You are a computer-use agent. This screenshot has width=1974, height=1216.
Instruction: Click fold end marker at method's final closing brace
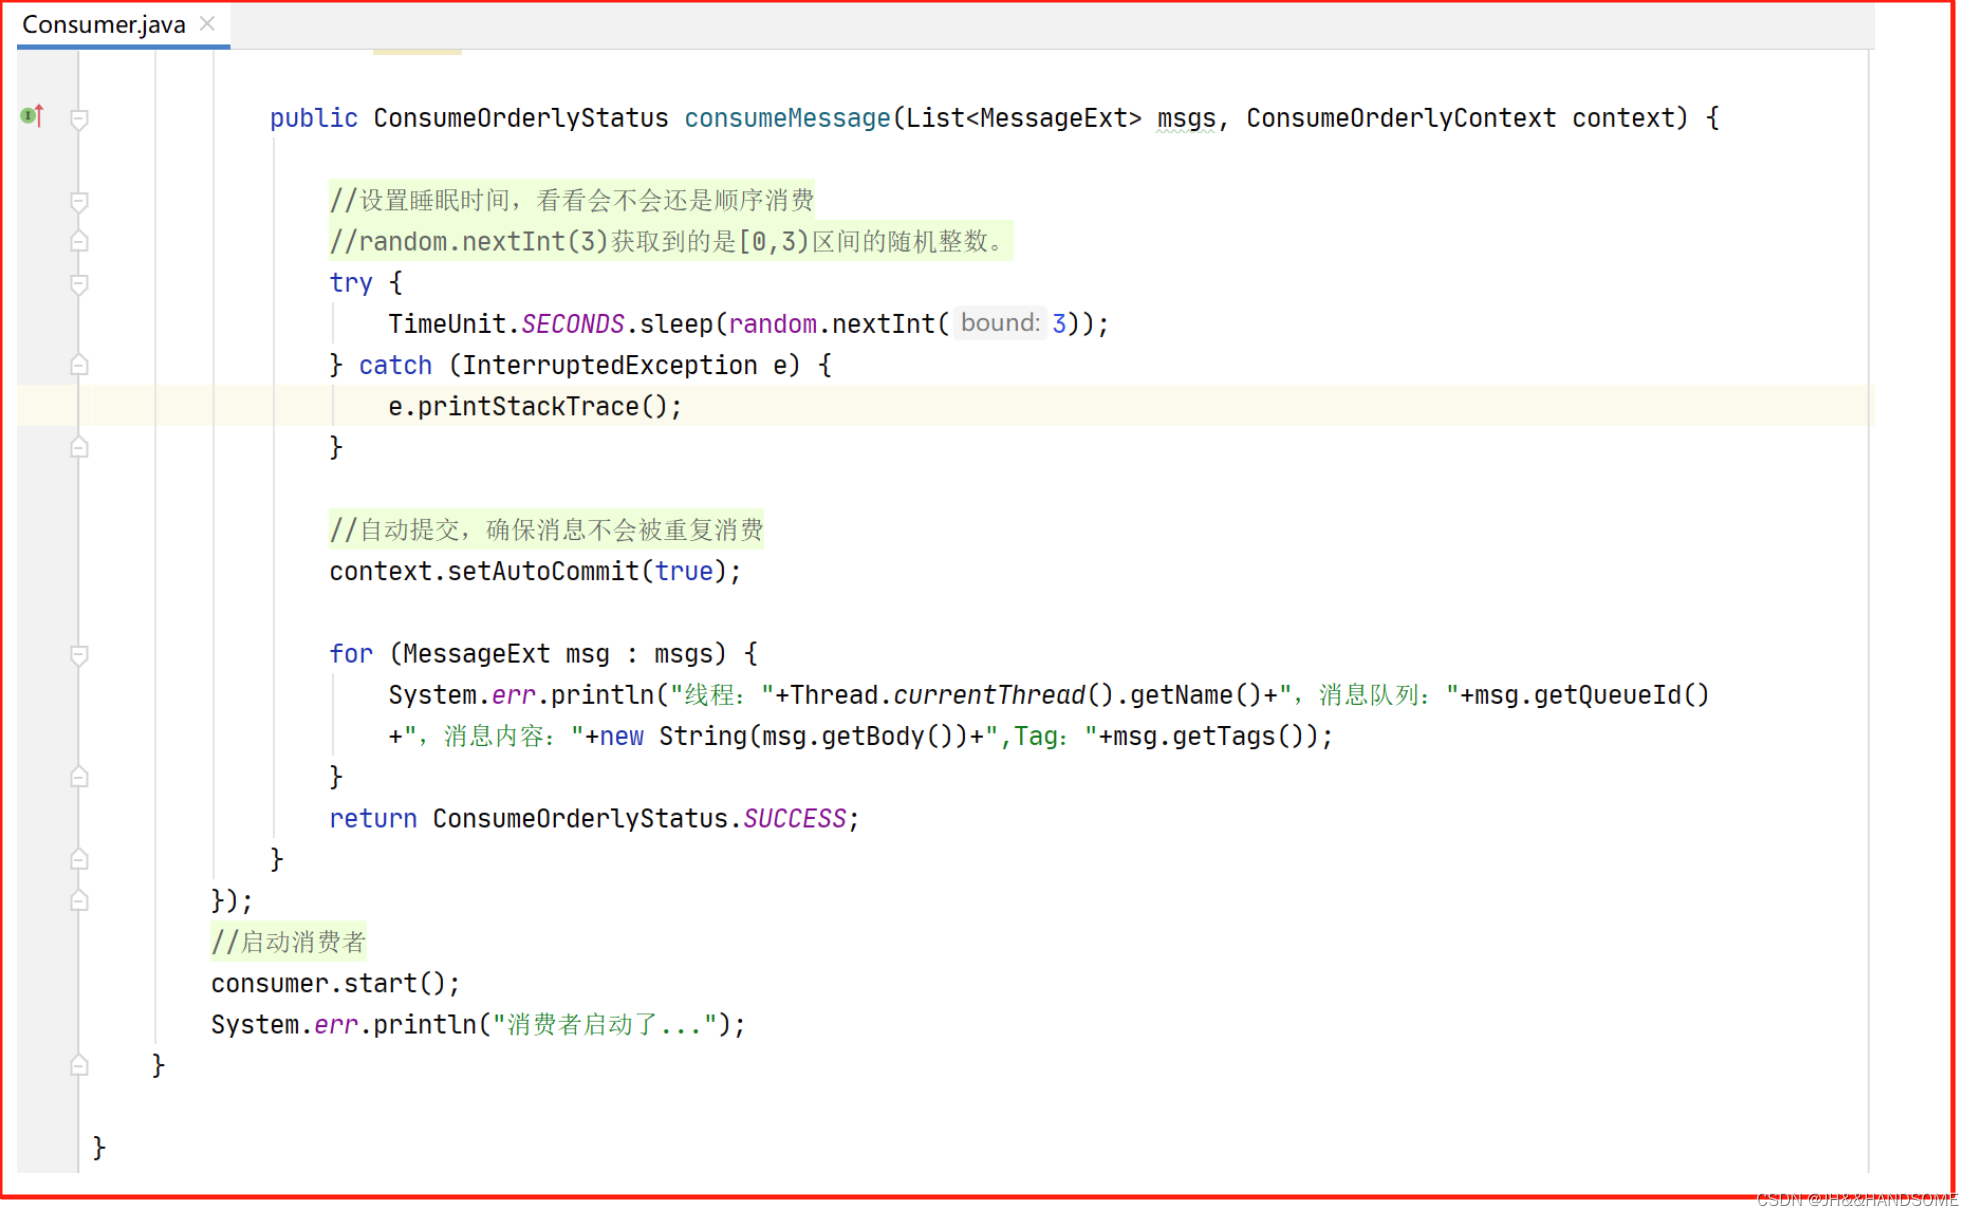click(x=79, y=1066)
